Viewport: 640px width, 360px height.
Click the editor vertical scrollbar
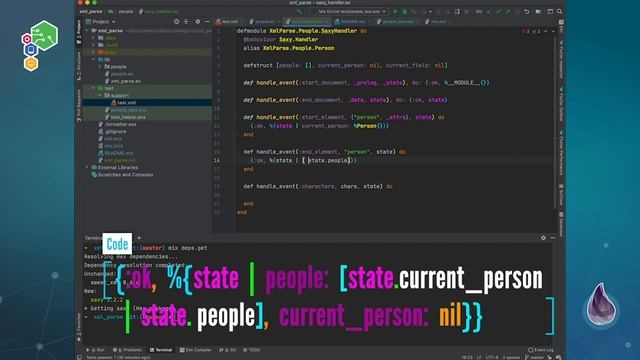click(x=555, y=122)
